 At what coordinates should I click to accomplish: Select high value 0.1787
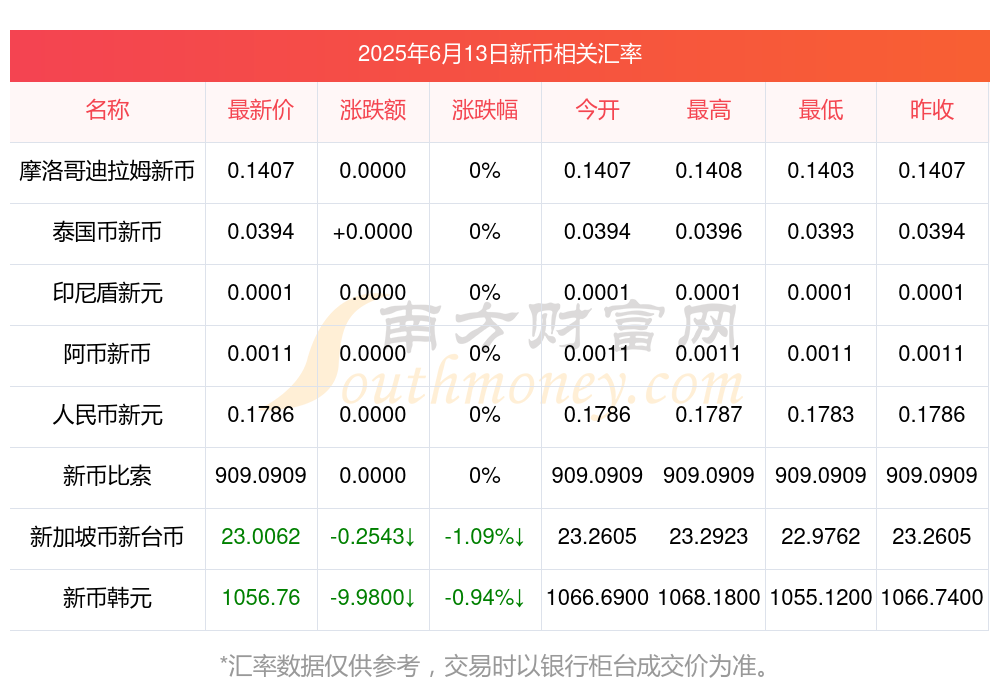[709, 415]
